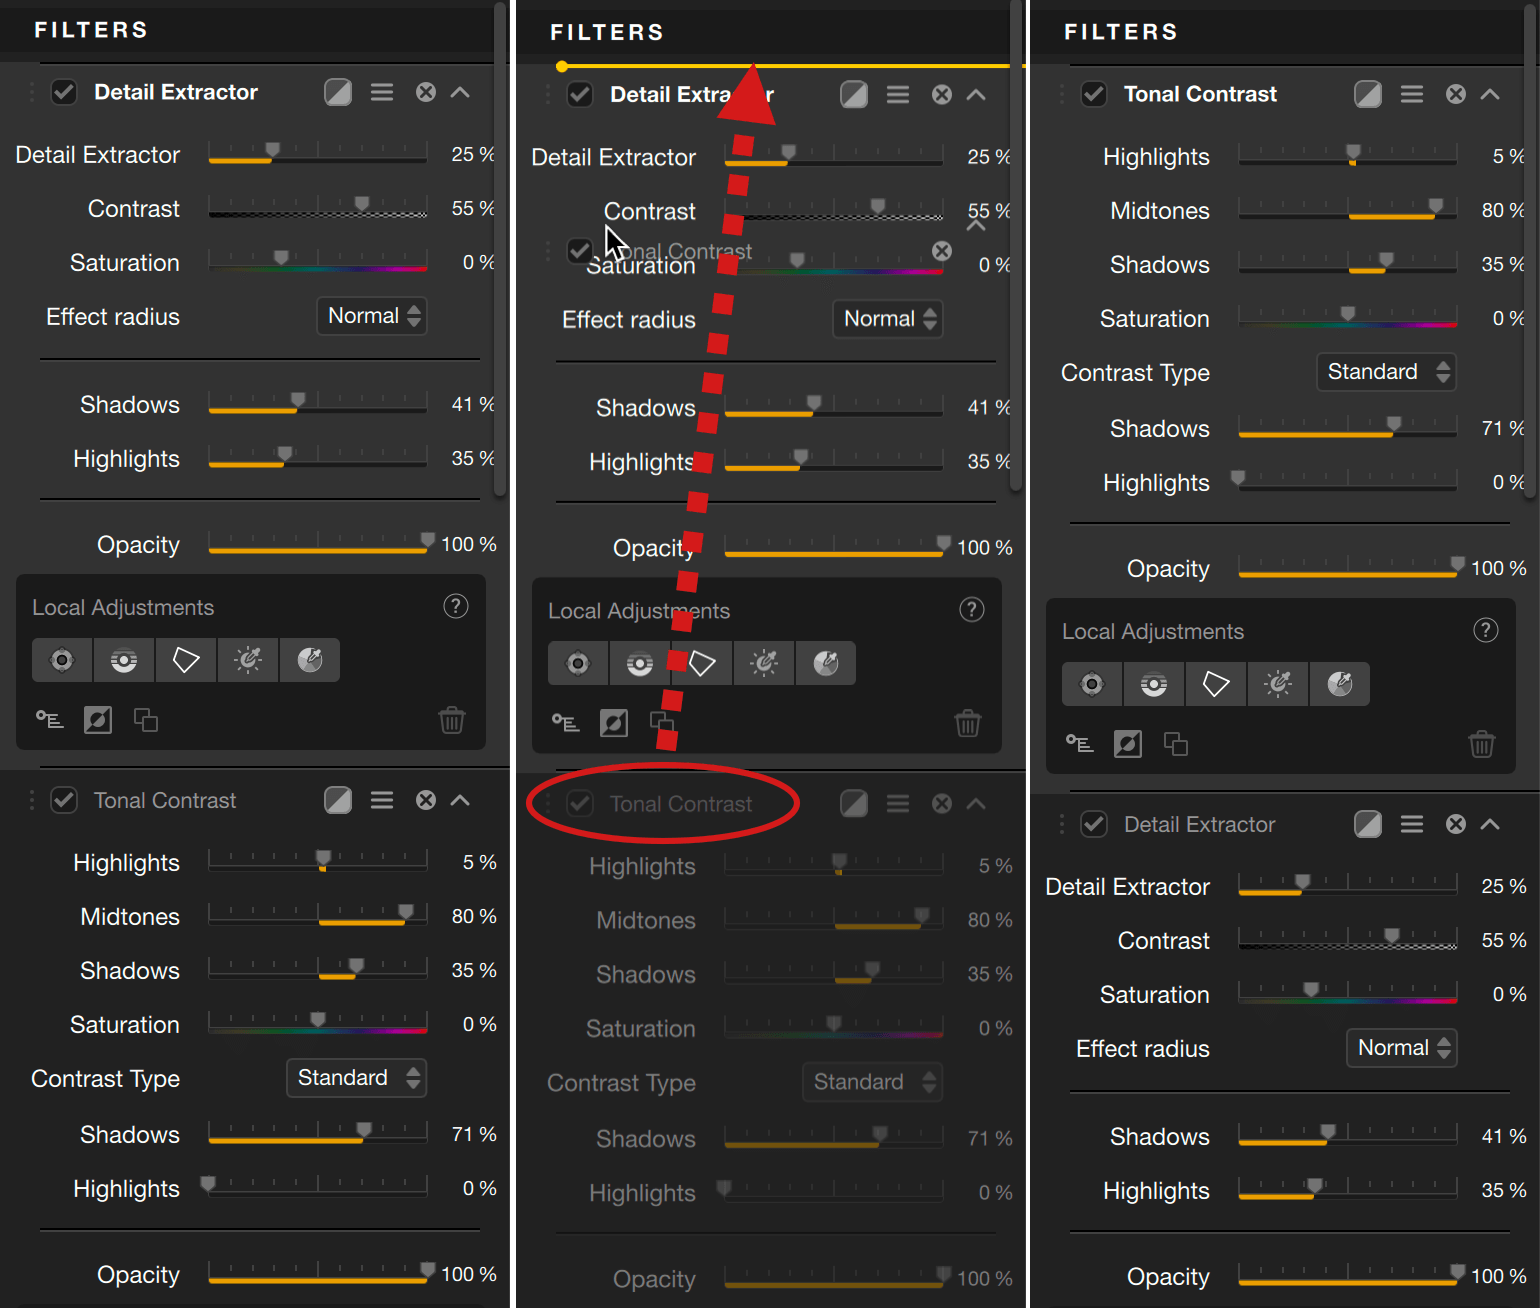Click trash icon in left panel Local Adjustments
Image resolution: width=1540 pixels, height=1308 pixels.
452,720
